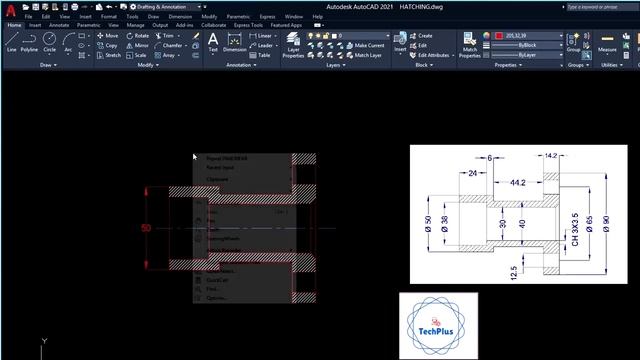This screenshot has height=360, width=640.
Task: Click the red 50 dimension text in drawing
Action: [x=146, y=228]
